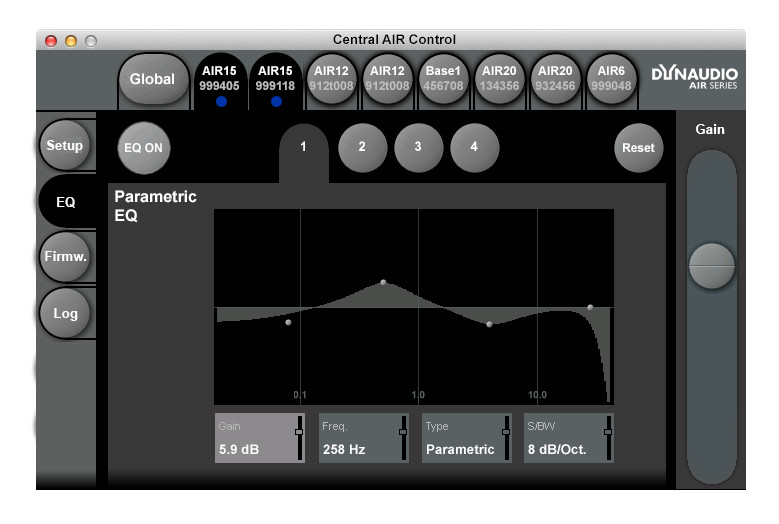
Task: Click the Gain slider knob on right
Action: pyautogui.click(x=711, y=266)
